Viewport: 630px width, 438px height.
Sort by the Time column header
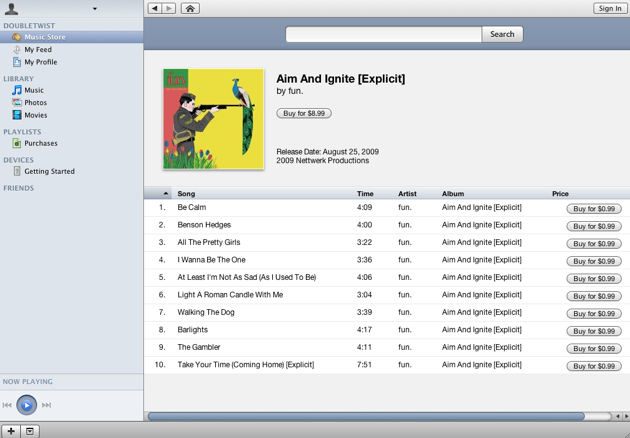(x=365, y=194)
